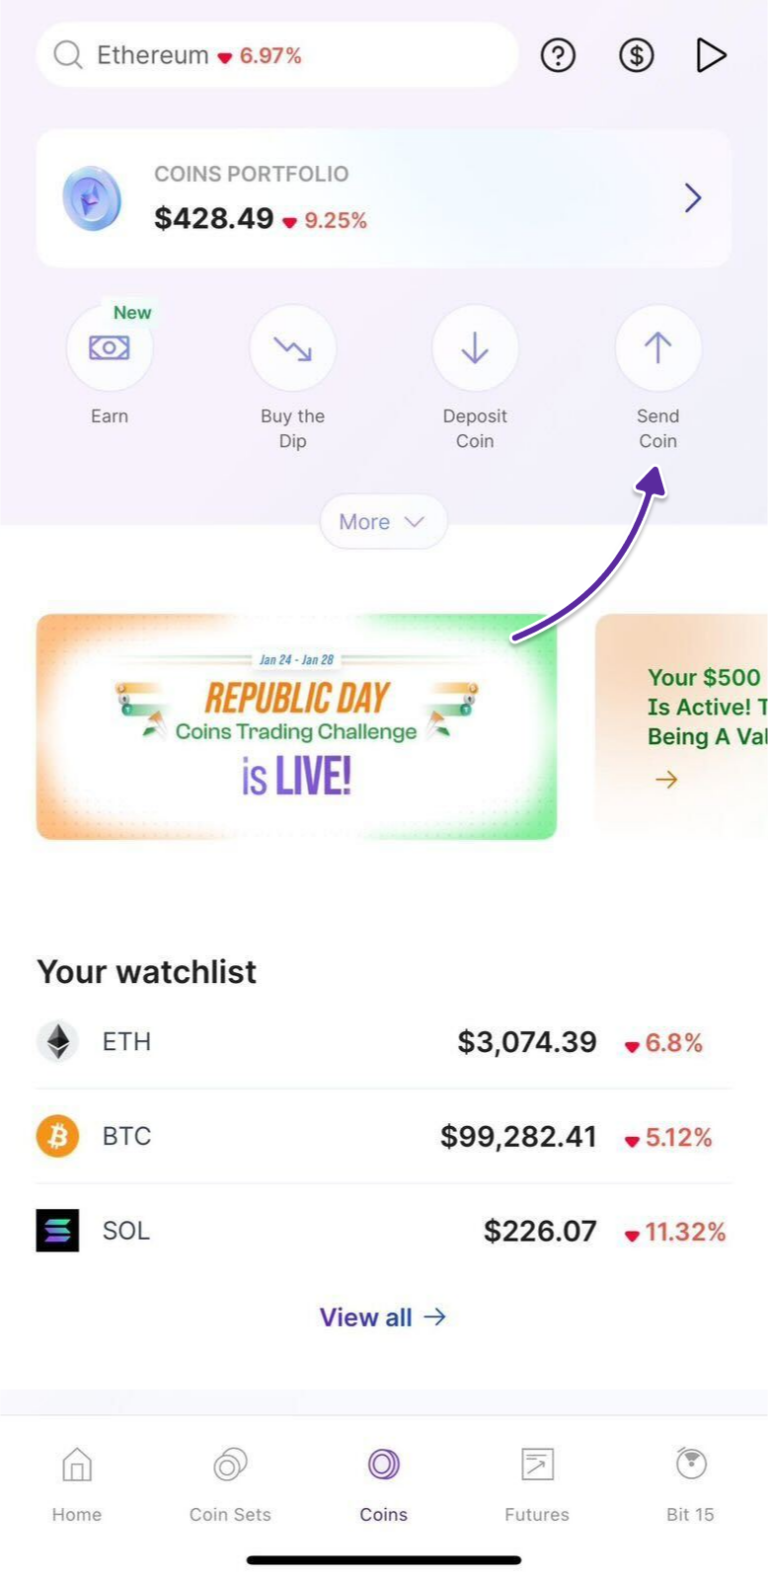The height and width of the screenshot is (1579, 768).
Task: Expand the More dropdown
Action: click(x=383, y=522)
